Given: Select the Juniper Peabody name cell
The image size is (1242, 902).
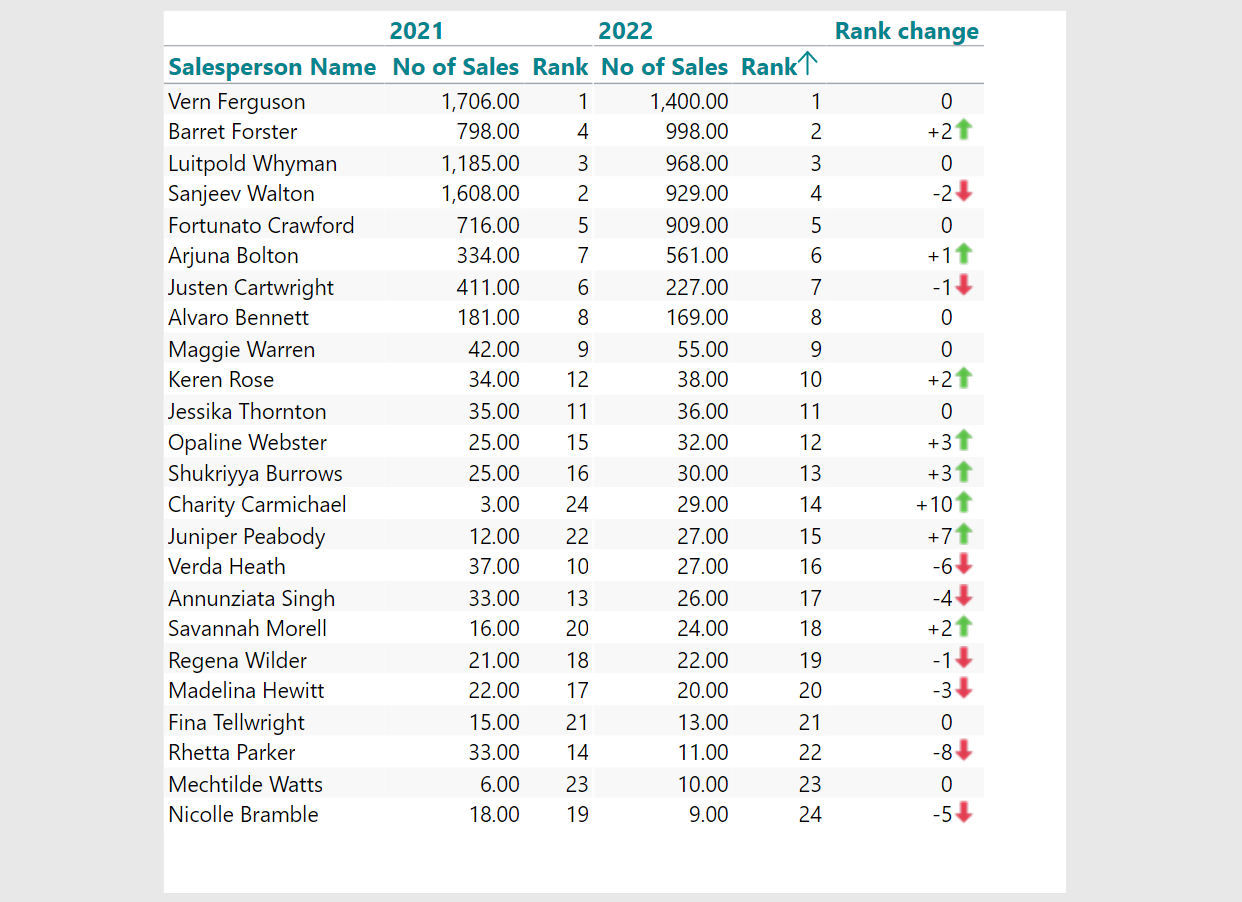Looking at the screenshot, I should tap(247, 536).
